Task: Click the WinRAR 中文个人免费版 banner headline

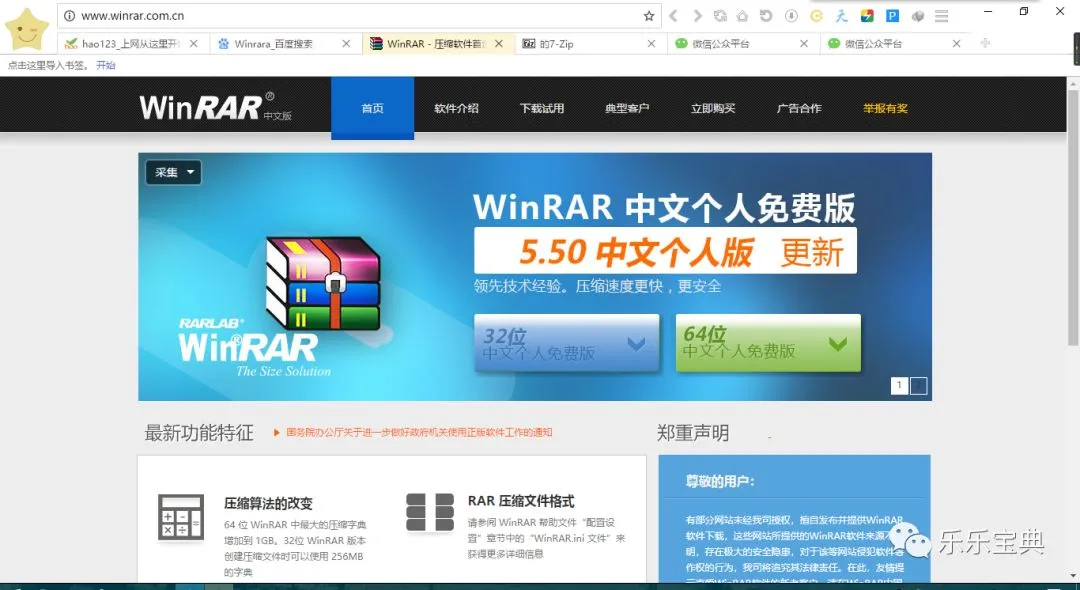Action: [665, 207]
